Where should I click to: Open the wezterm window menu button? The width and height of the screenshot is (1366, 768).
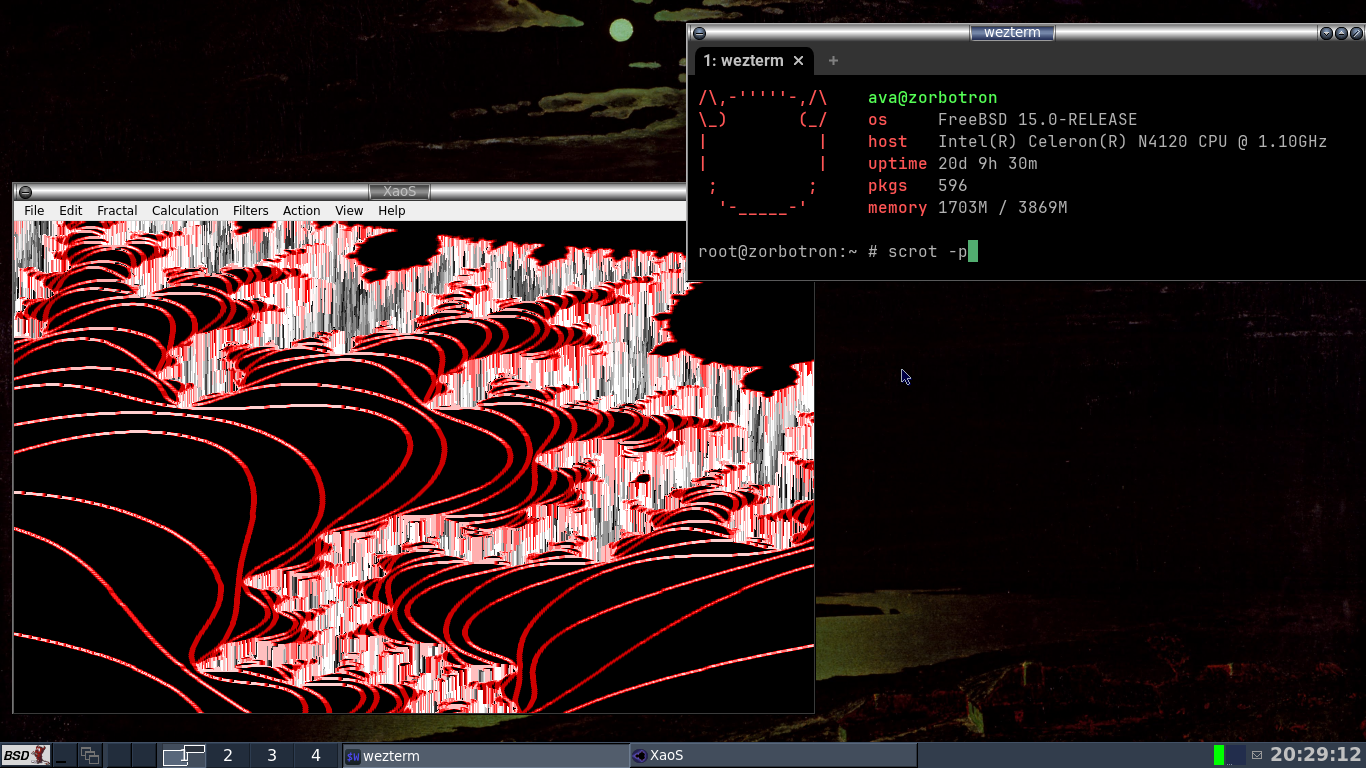699,33
